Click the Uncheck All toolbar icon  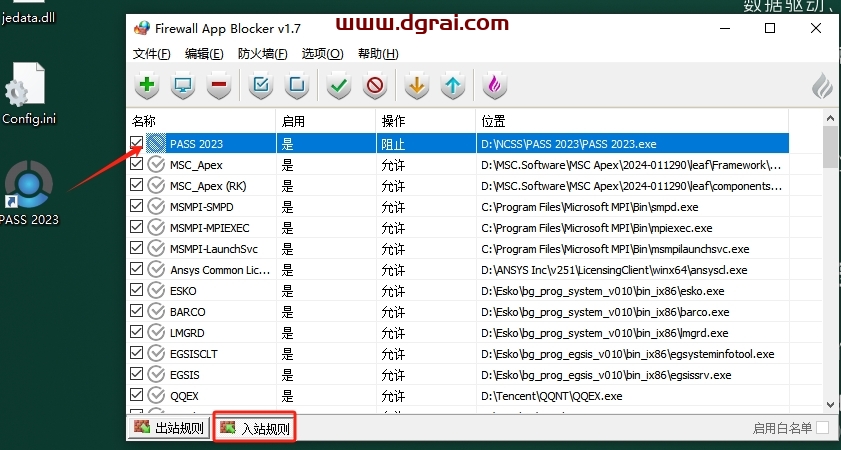point(297,85)
